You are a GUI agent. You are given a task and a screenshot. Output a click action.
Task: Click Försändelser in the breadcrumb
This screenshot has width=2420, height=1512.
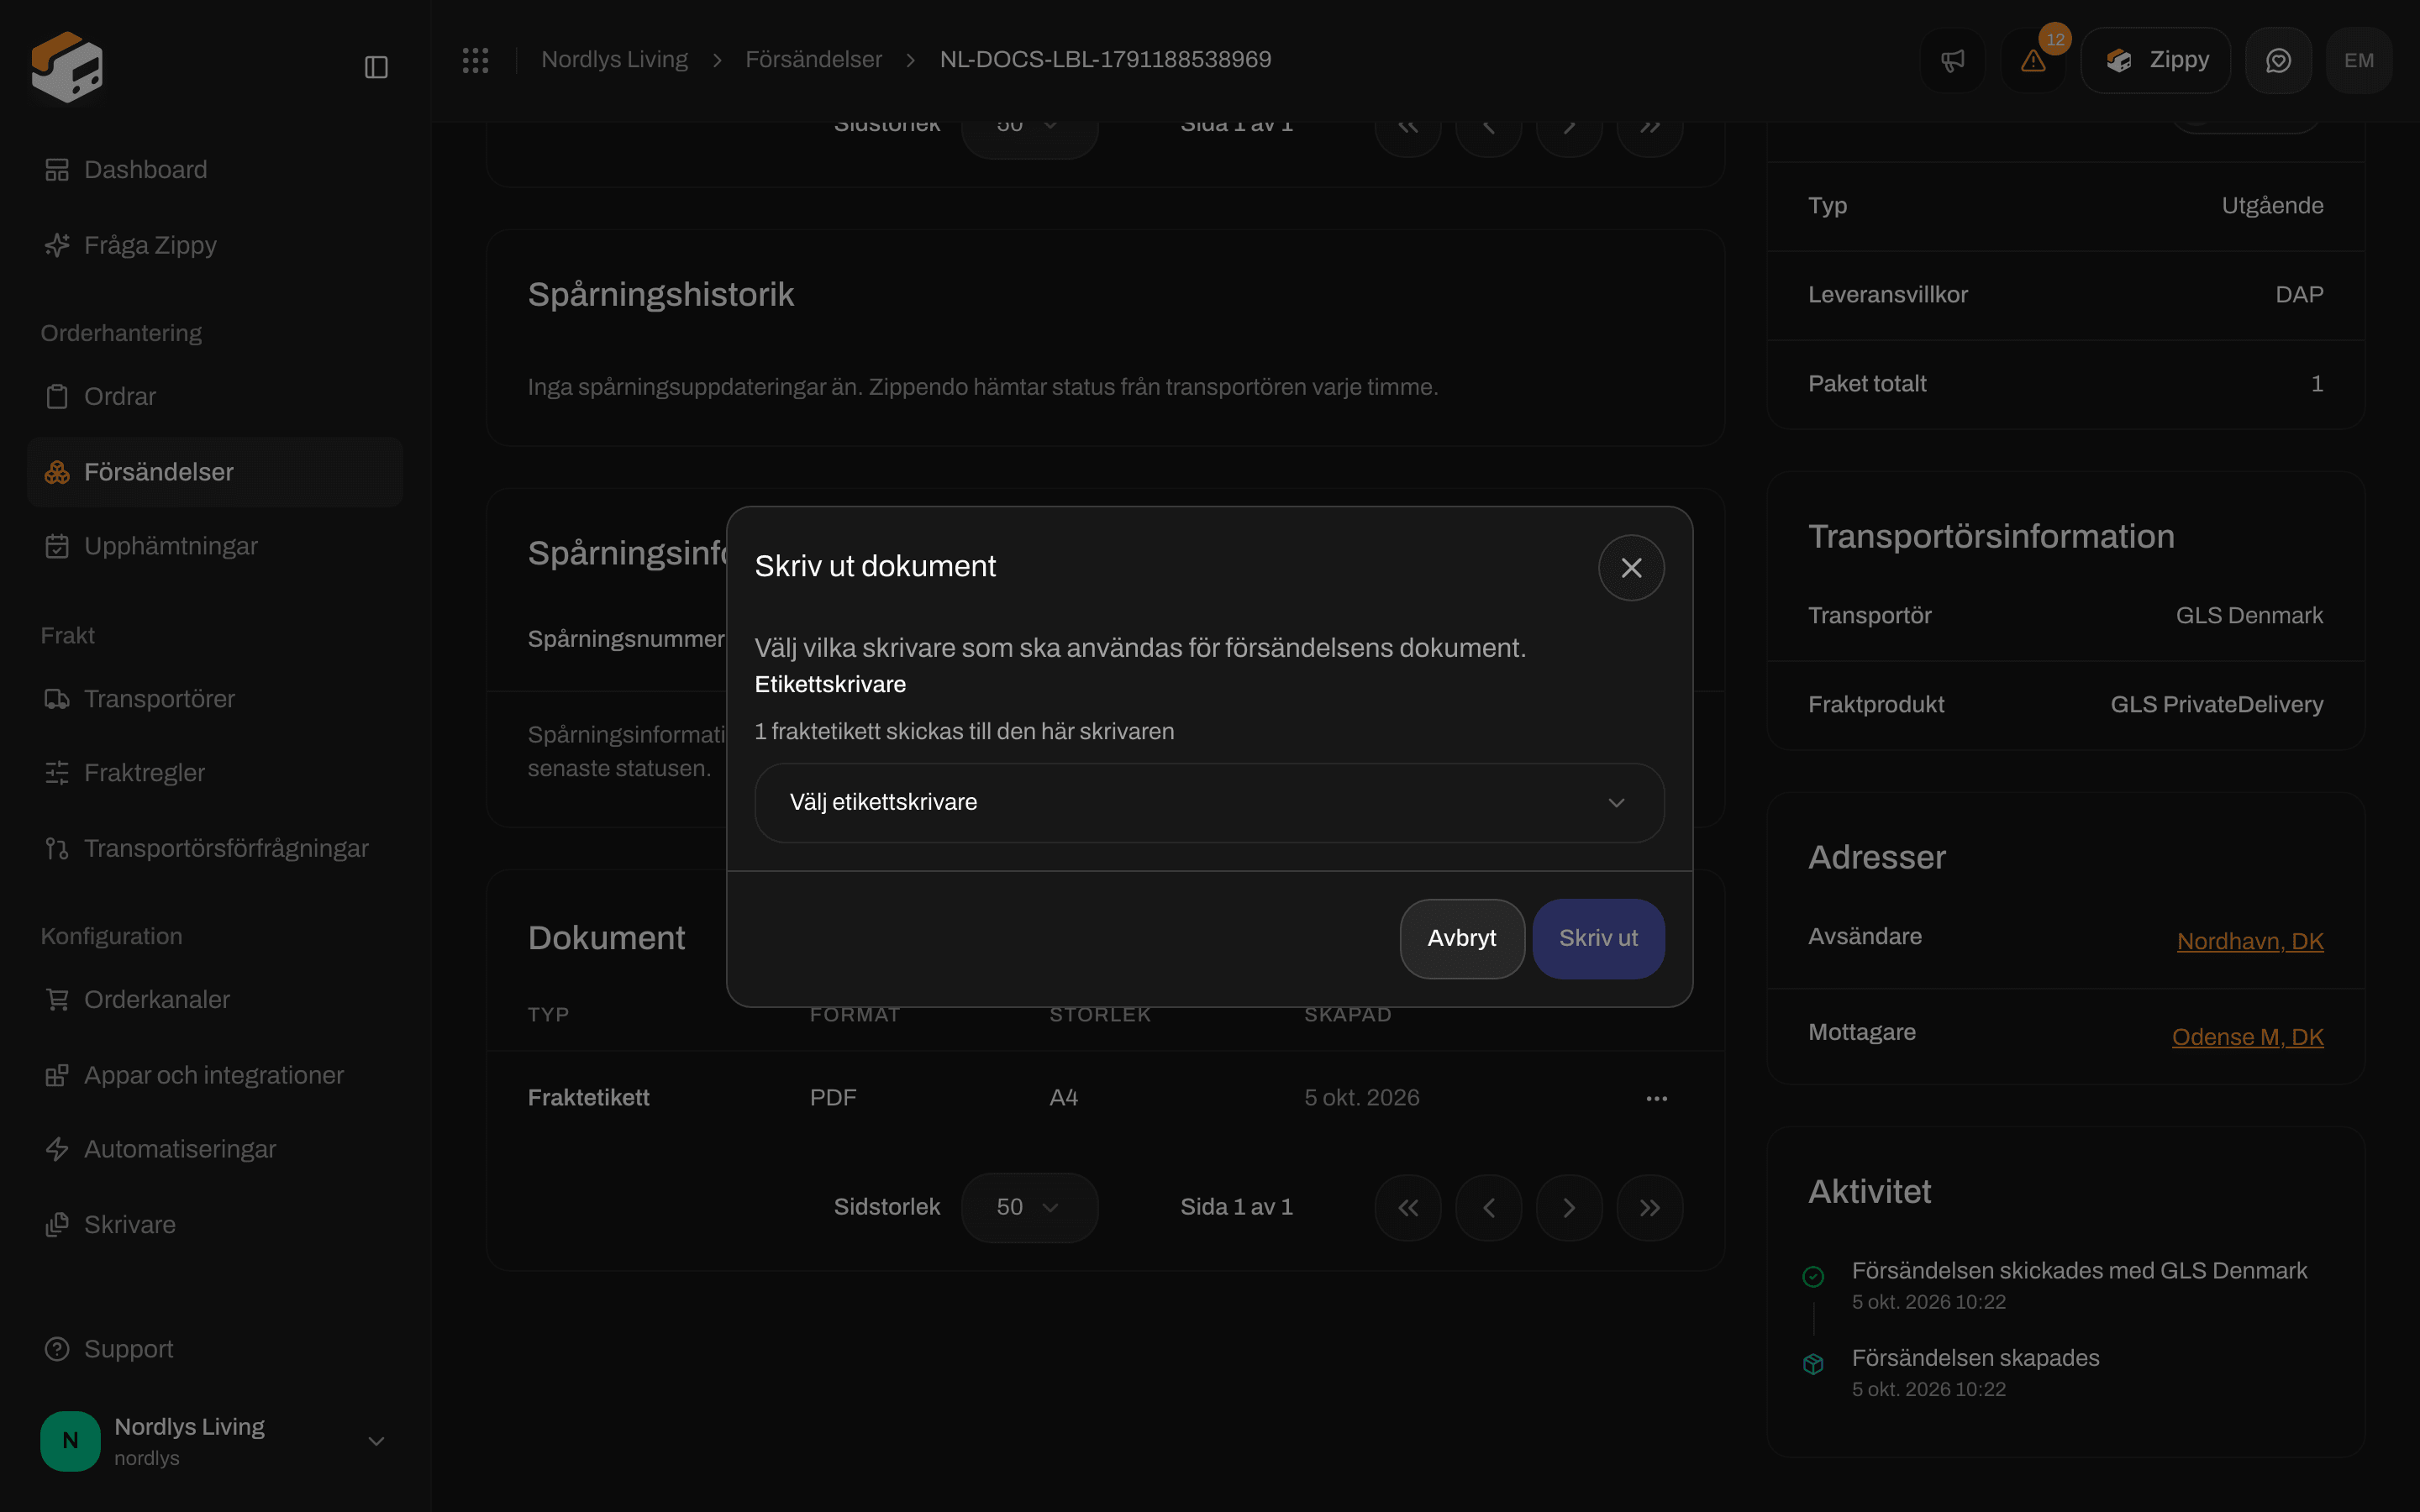coord(813,60)
